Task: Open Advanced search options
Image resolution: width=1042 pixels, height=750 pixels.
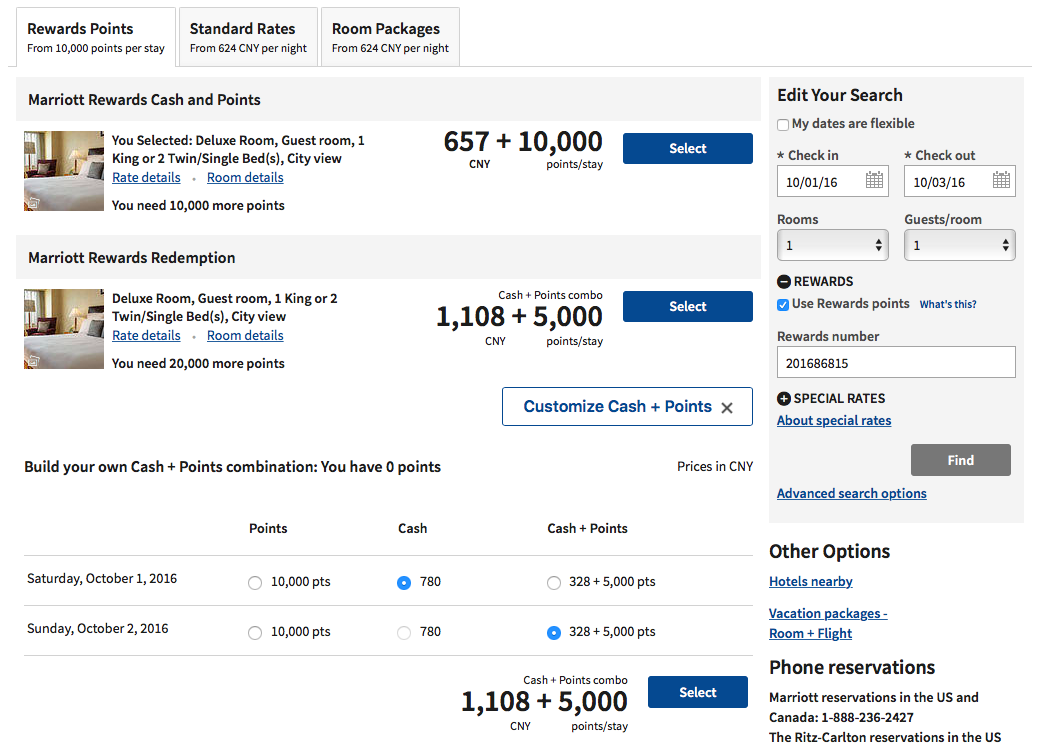Action: click(x=851, y=493)
